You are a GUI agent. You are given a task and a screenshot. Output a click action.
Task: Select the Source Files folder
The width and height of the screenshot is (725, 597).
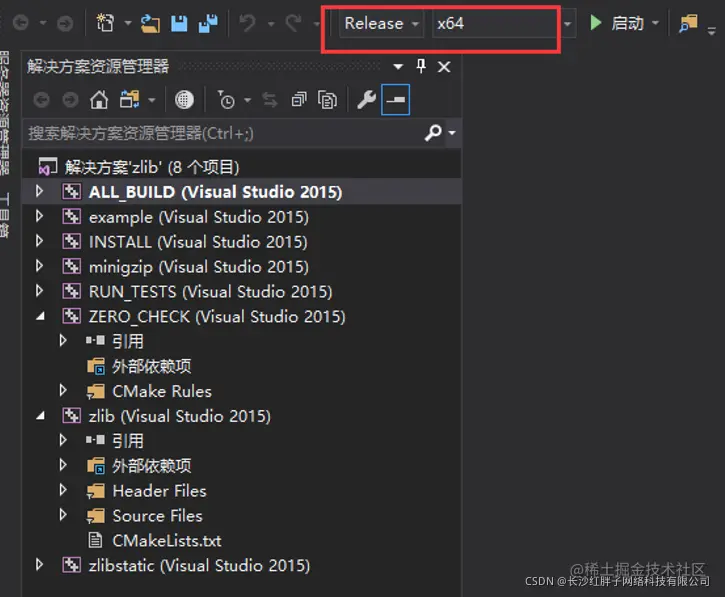tap(157, 516)
